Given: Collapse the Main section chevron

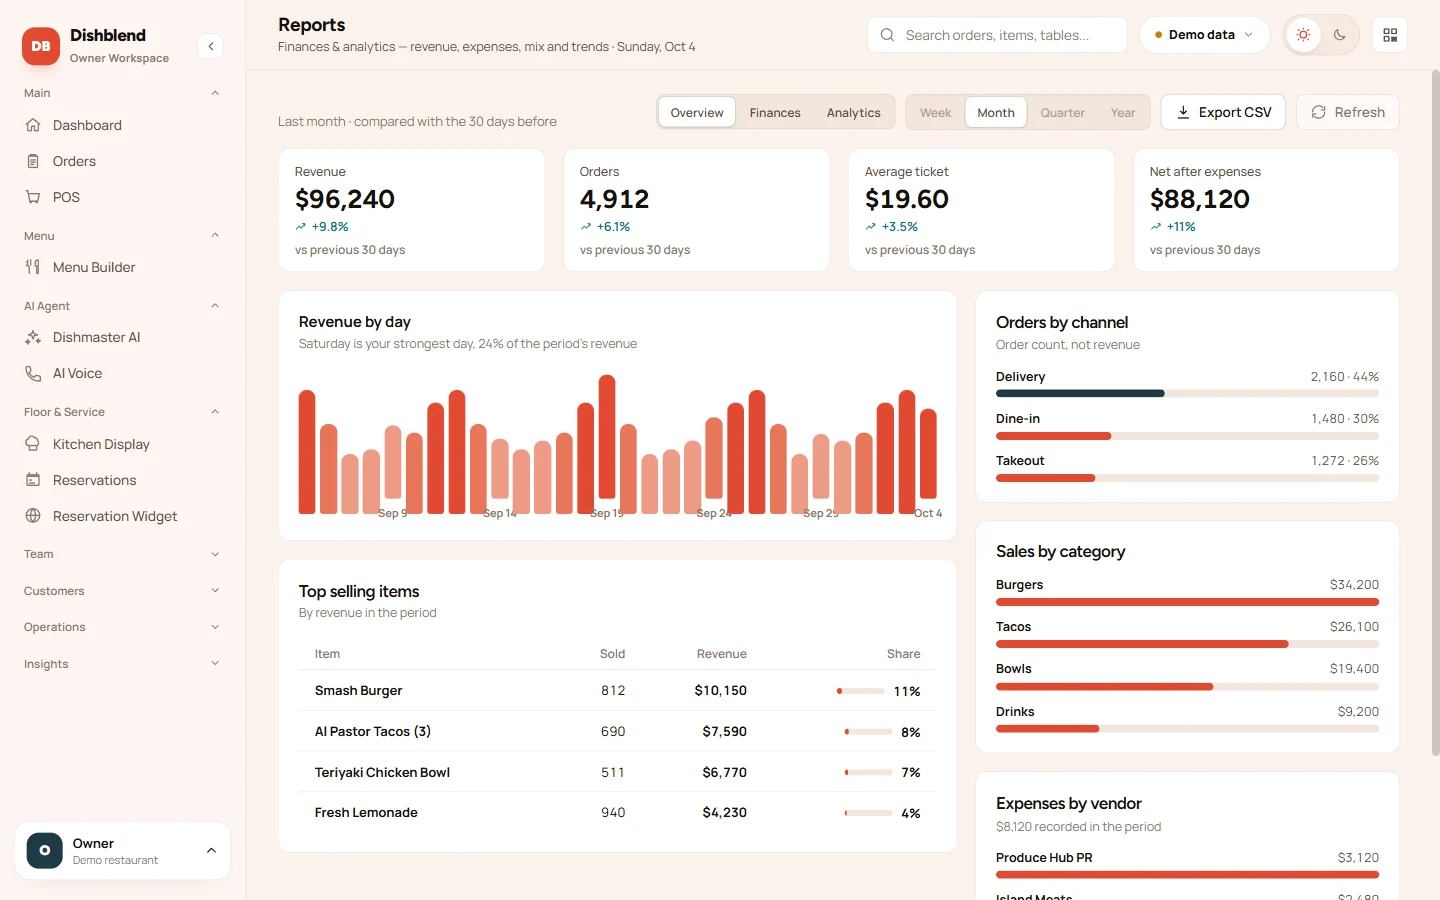Looking at the screenshot, I should tap(215, 93).
